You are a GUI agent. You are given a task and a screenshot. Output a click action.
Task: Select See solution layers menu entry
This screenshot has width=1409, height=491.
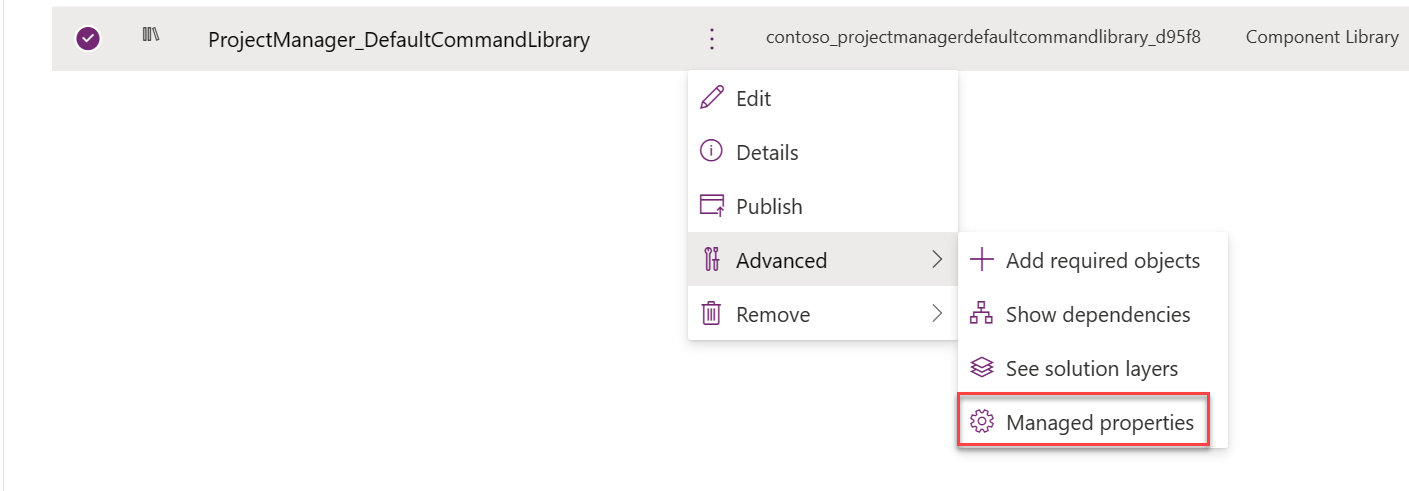(1091, 368)
